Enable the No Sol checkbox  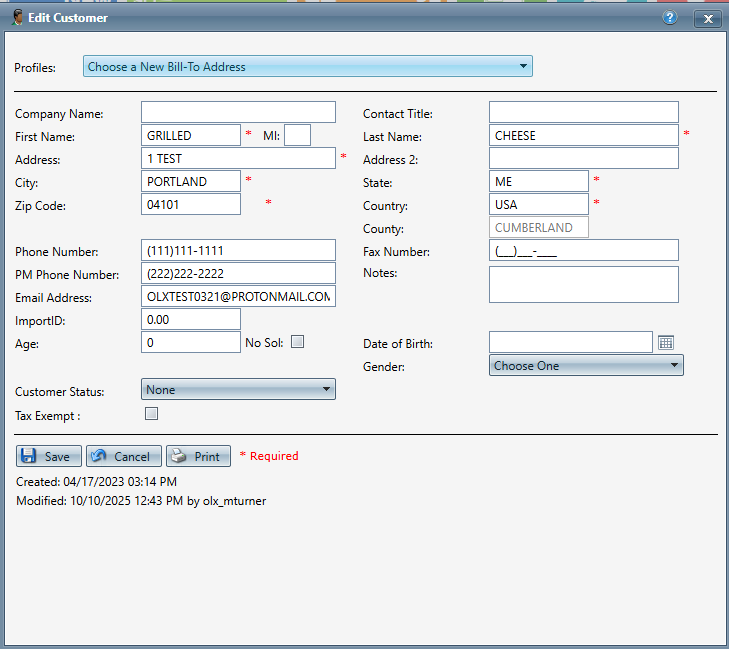click(297, 342)
